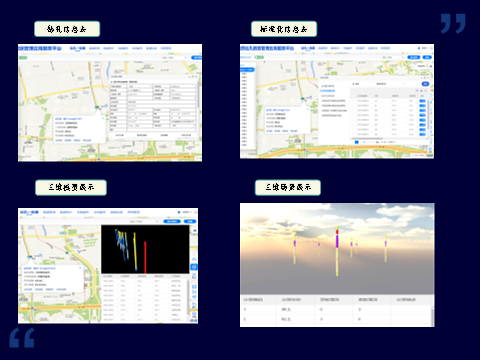Click the large opening quotation mark graphic
This screenshot has height=361, width=481.
pos(22,338)
